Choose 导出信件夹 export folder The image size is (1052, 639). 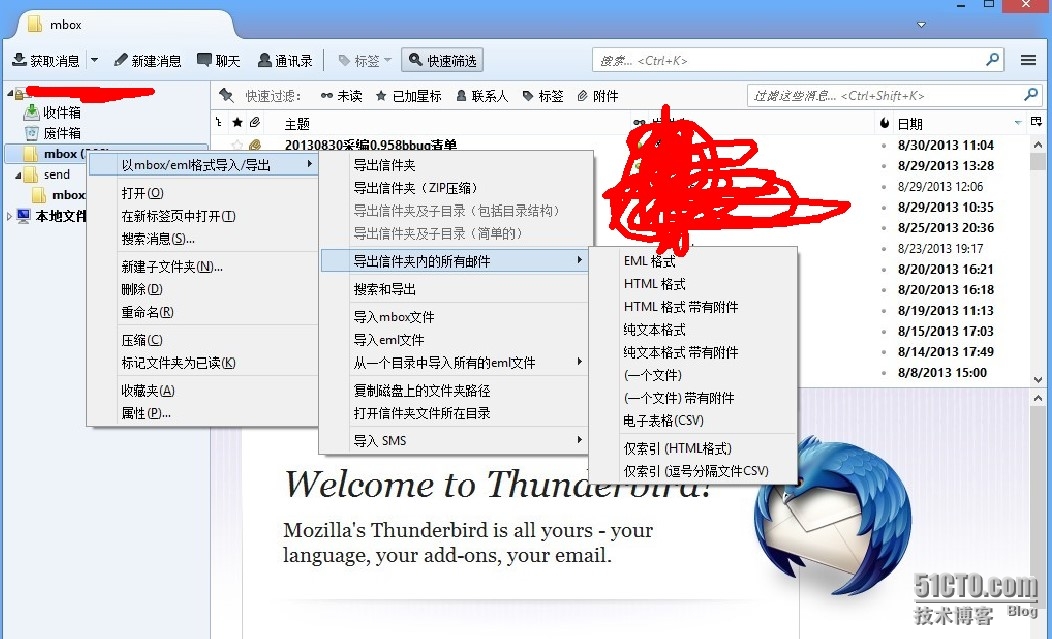(x=384, y=165)
